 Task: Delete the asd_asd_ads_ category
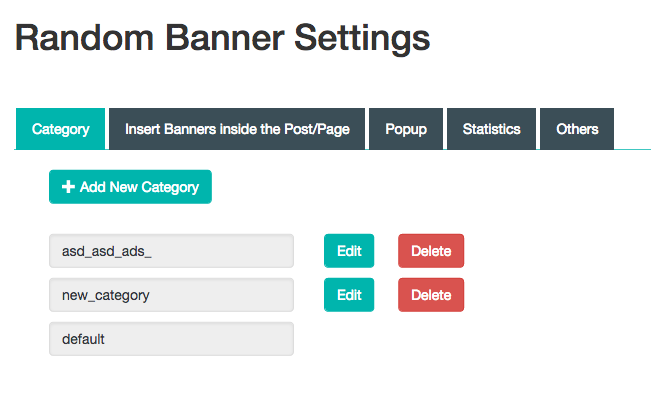pos(431,251)
